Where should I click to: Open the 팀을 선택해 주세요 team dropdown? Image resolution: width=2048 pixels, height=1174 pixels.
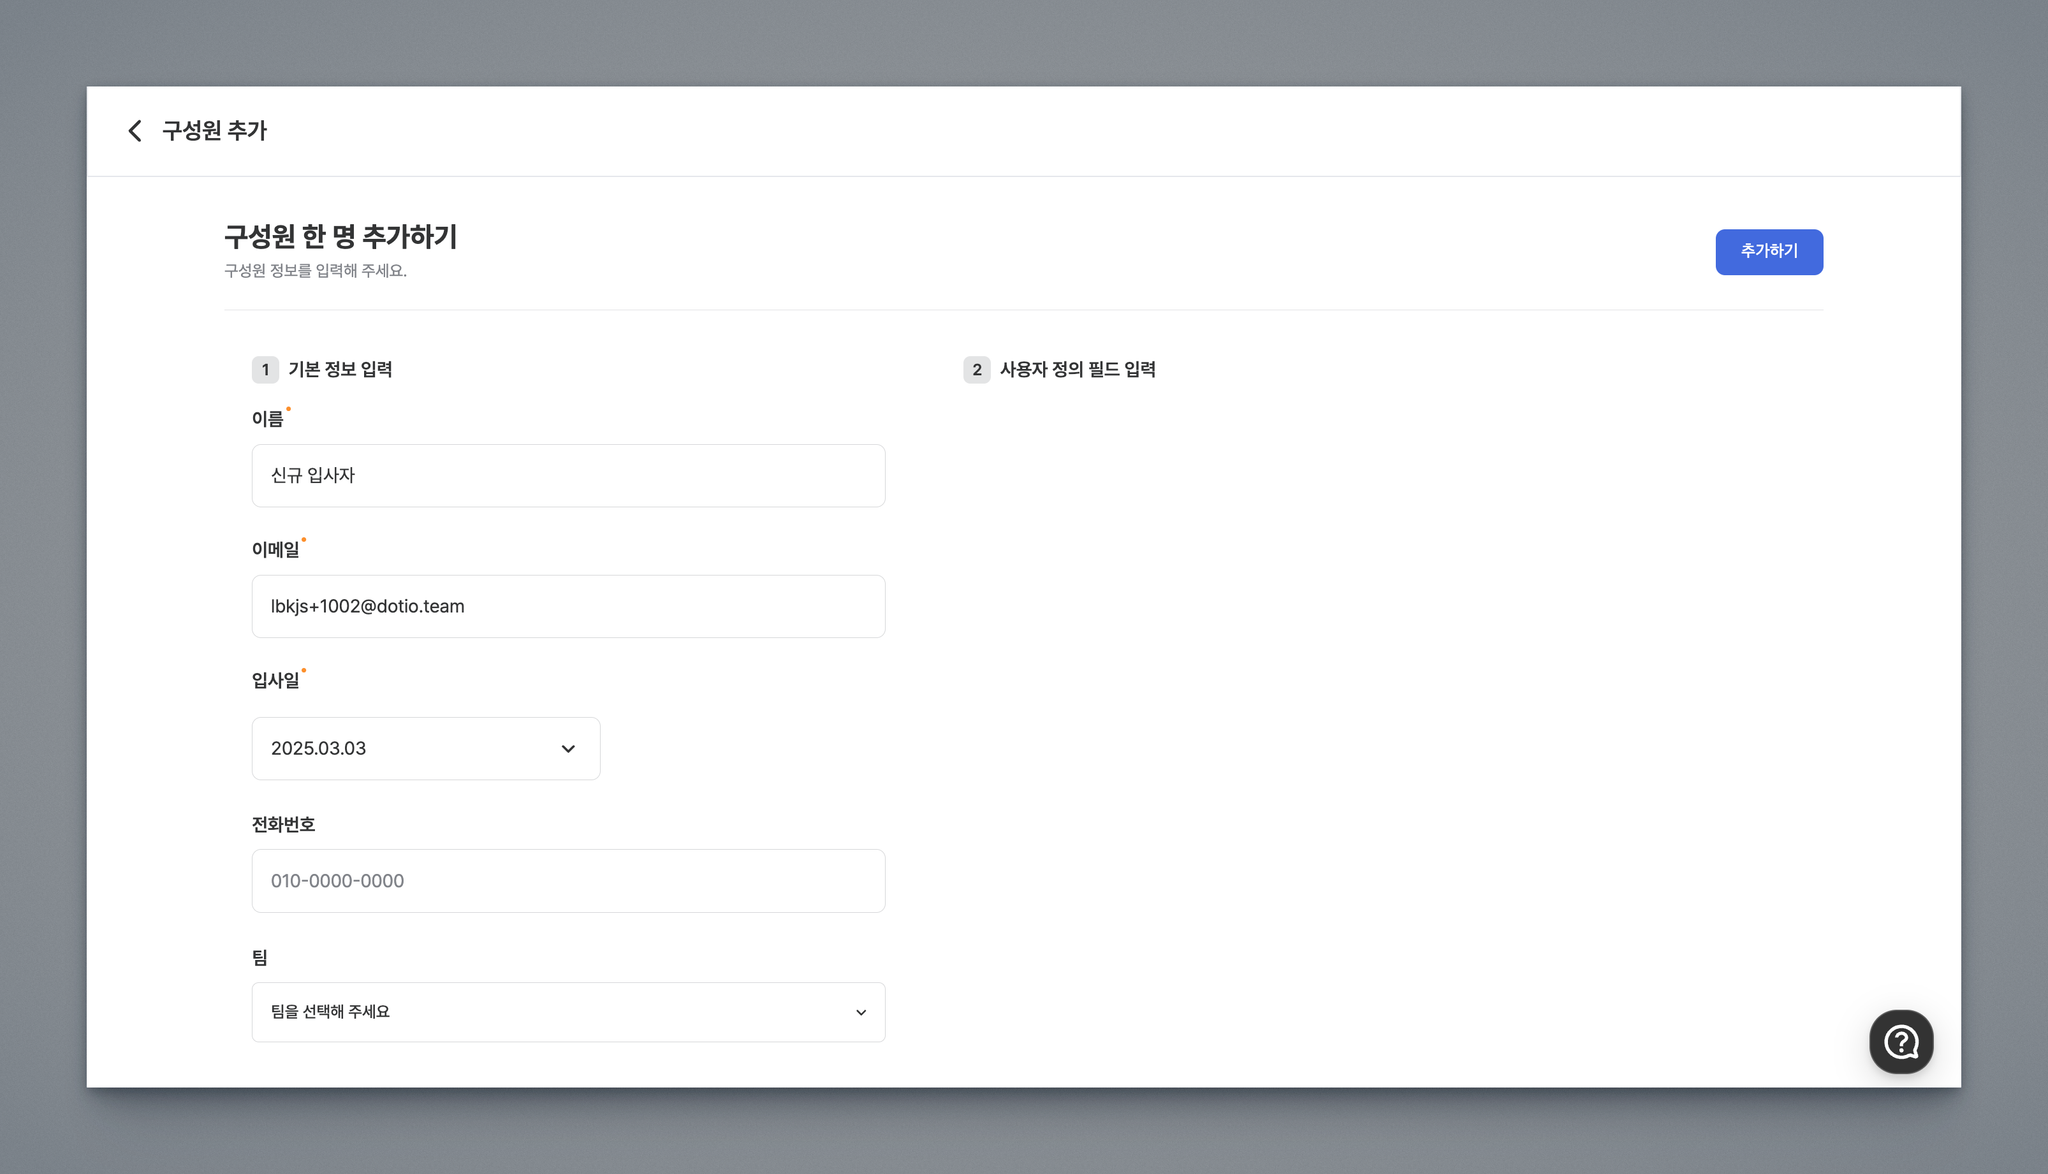pyautogui.click(x=568, y=1012)
